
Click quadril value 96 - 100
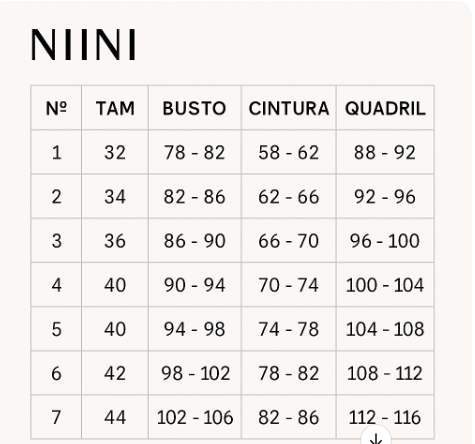tap(385, 241)
